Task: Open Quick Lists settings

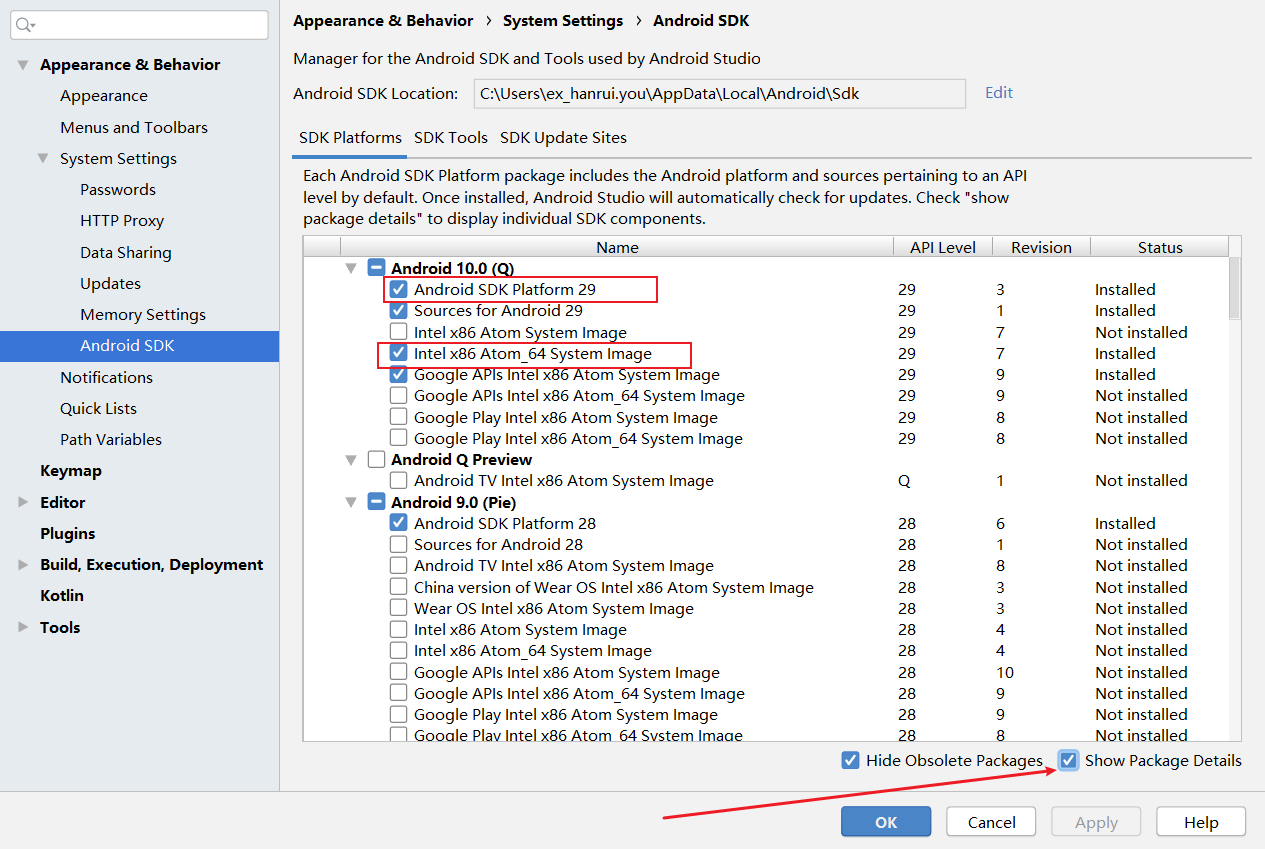Action: tap(98, 408)
